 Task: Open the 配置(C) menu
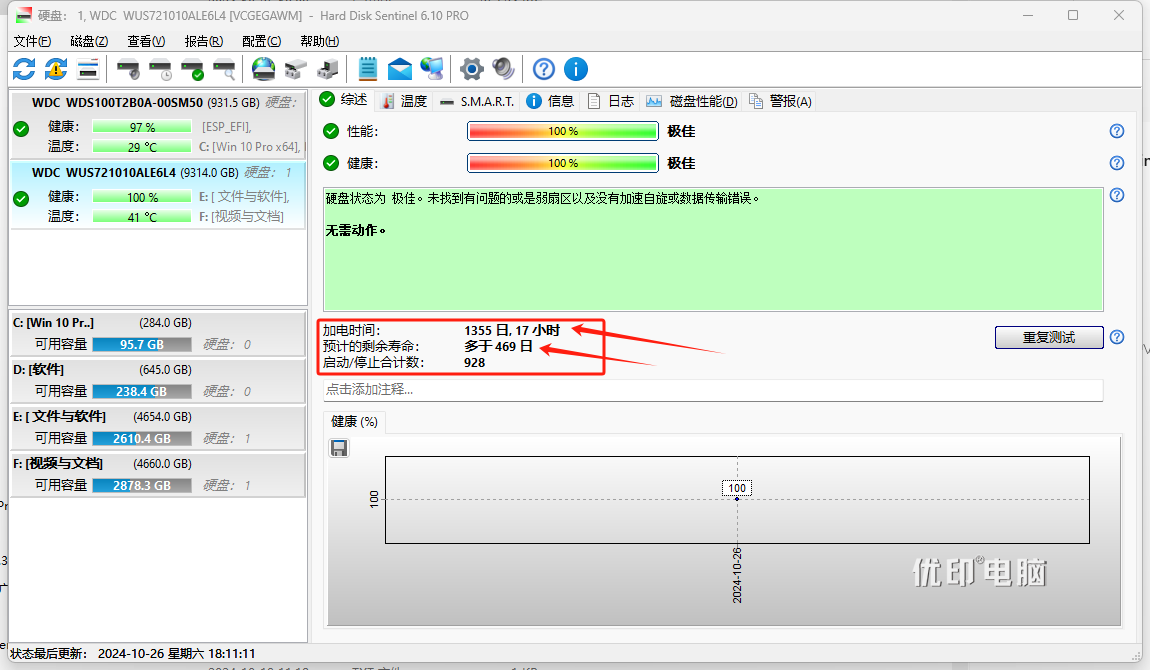261,41
